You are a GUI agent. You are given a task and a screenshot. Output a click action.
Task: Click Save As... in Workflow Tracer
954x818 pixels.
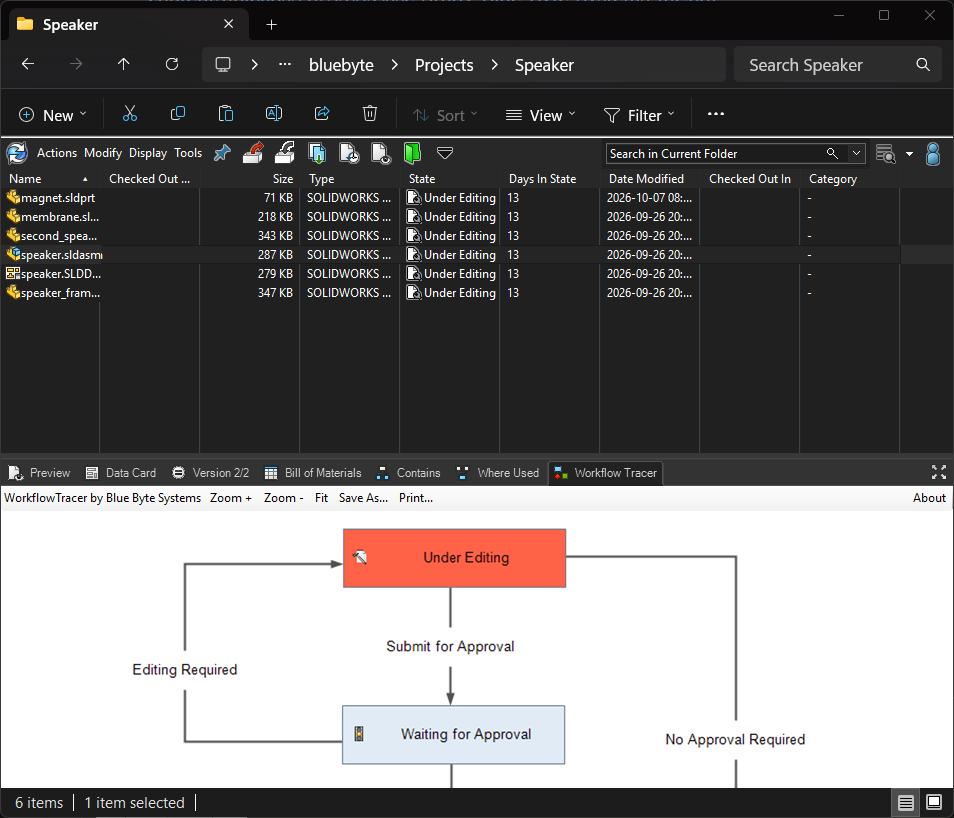[363, 498]
